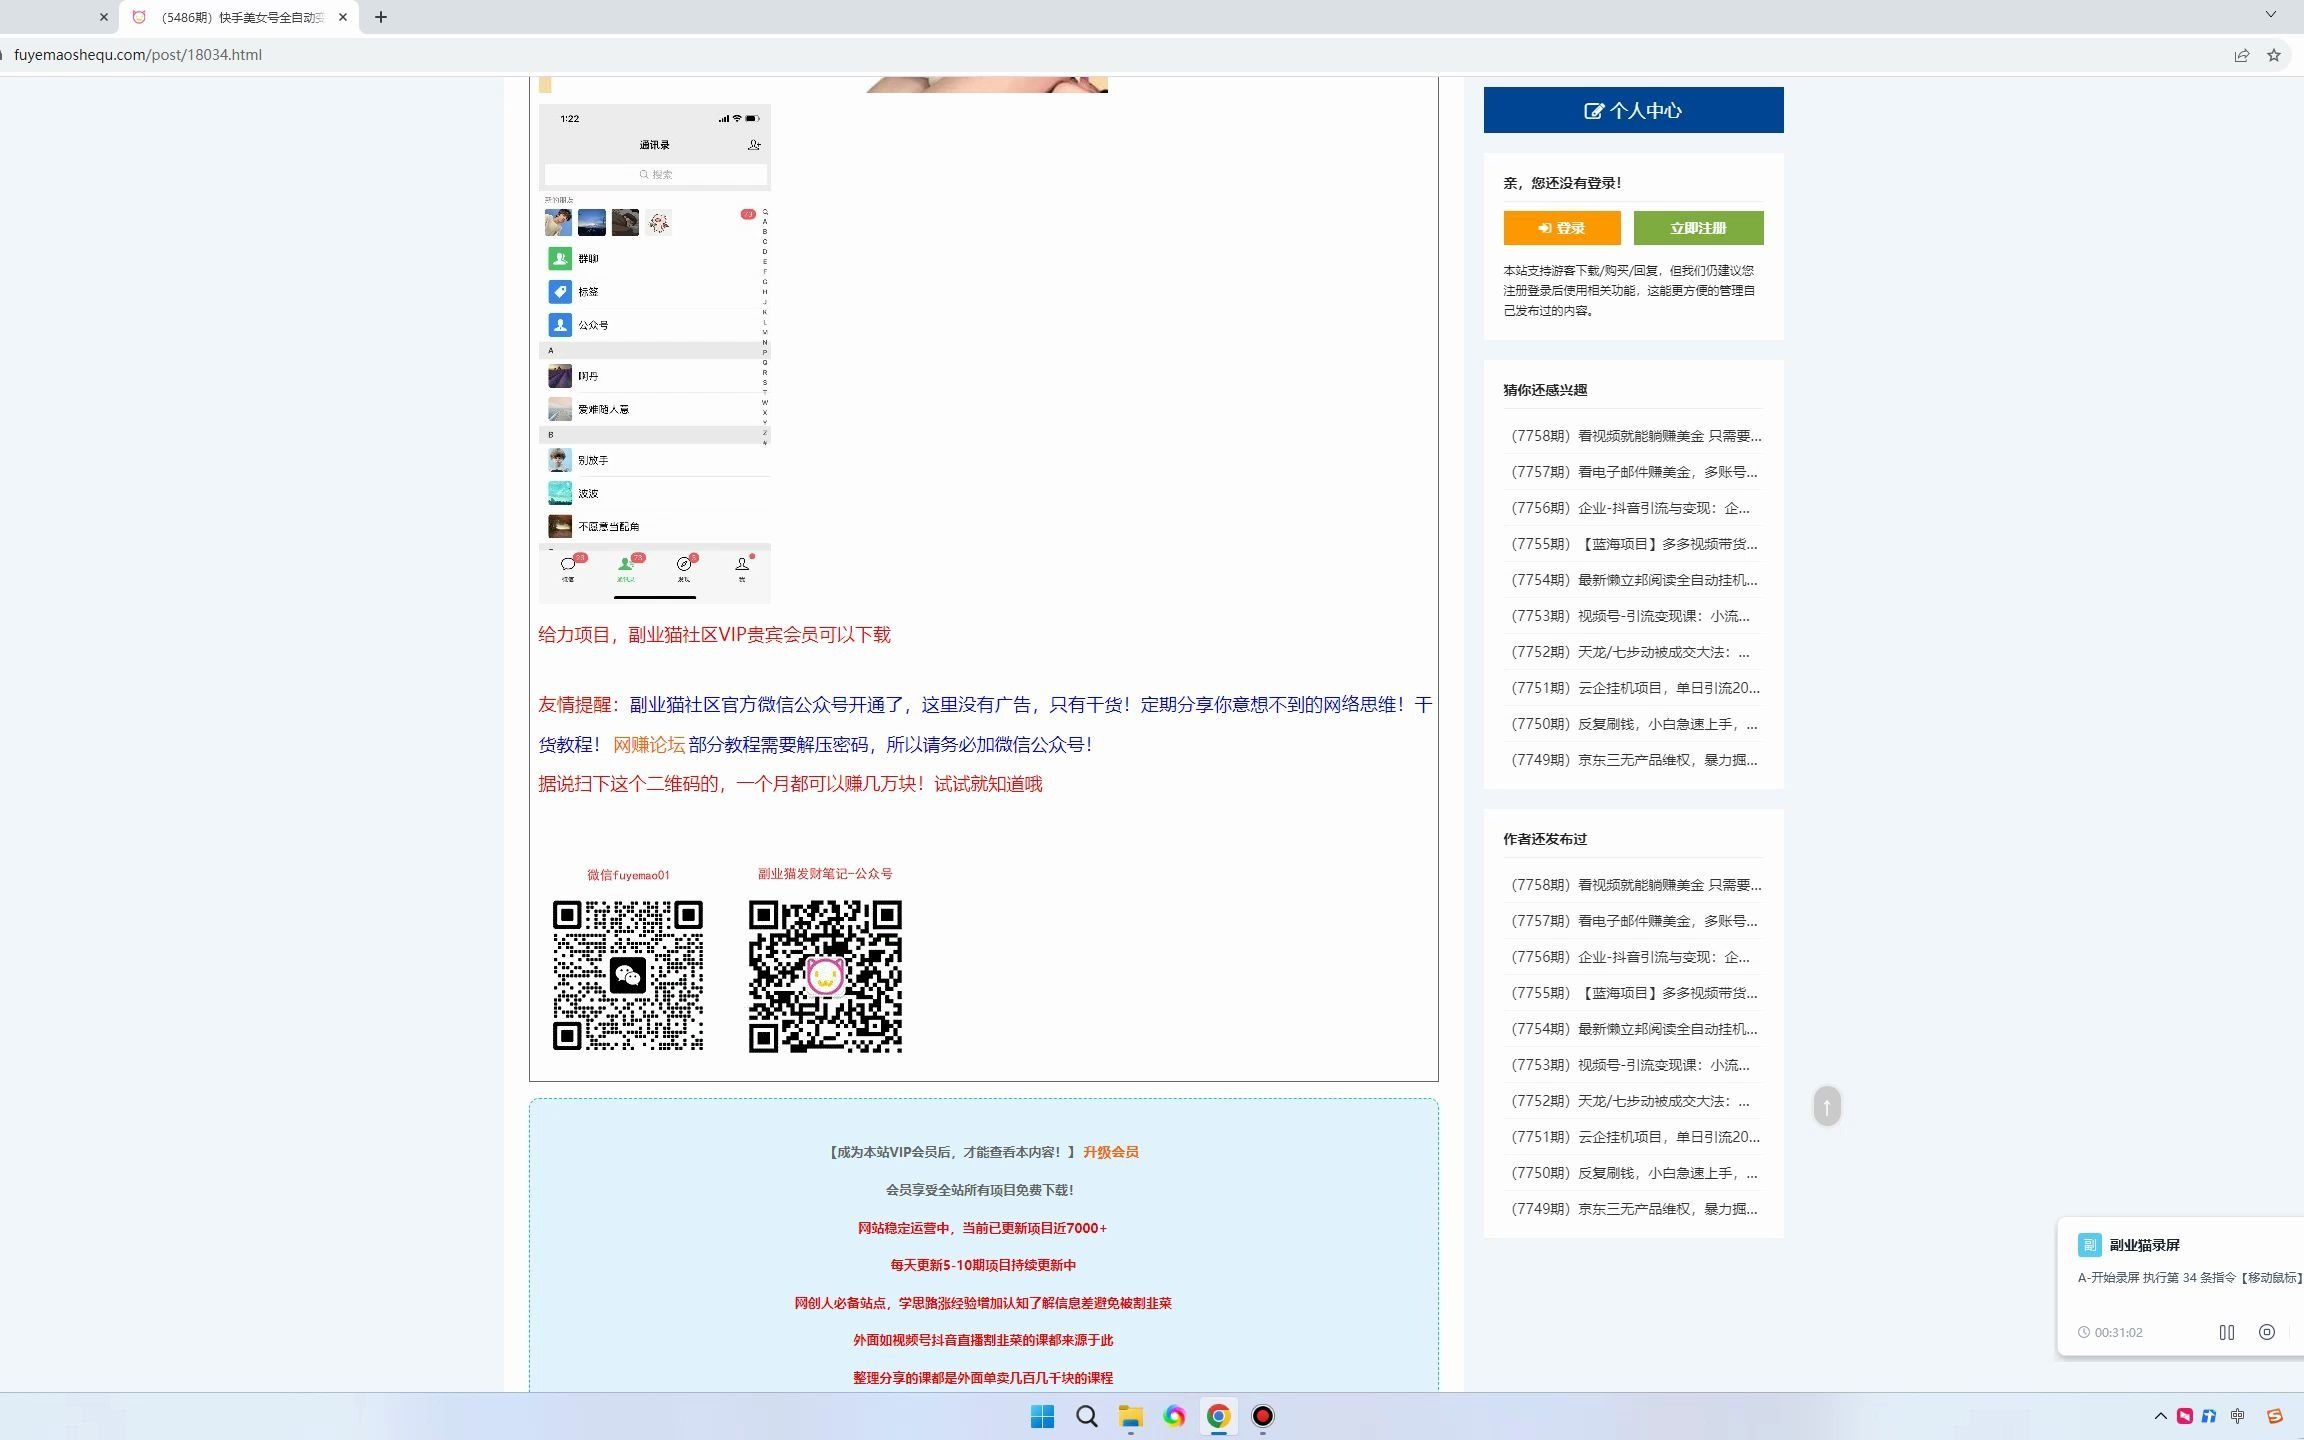Stop the 副业猫录屏 recording

tap(2267, 1332)
